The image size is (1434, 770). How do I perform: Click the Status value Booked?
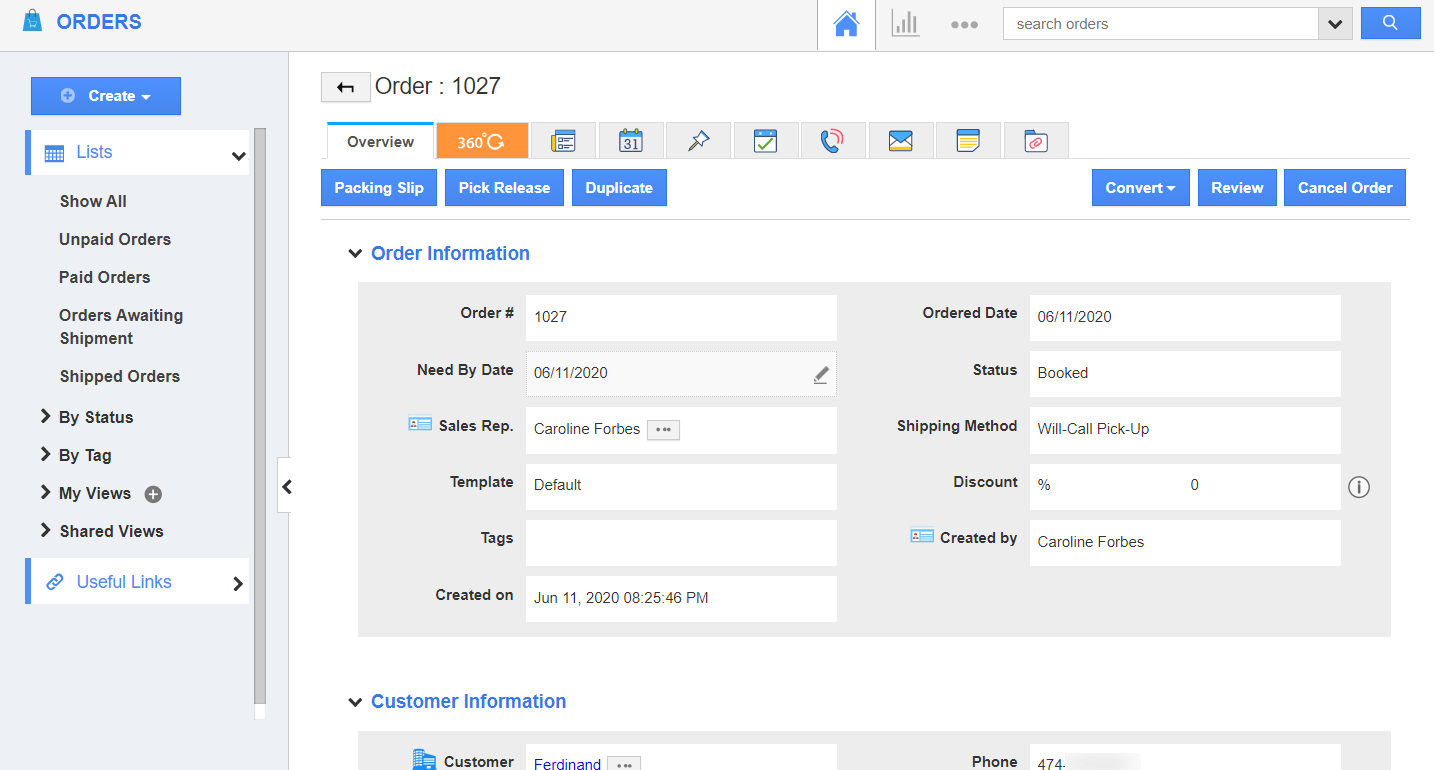1063,373
